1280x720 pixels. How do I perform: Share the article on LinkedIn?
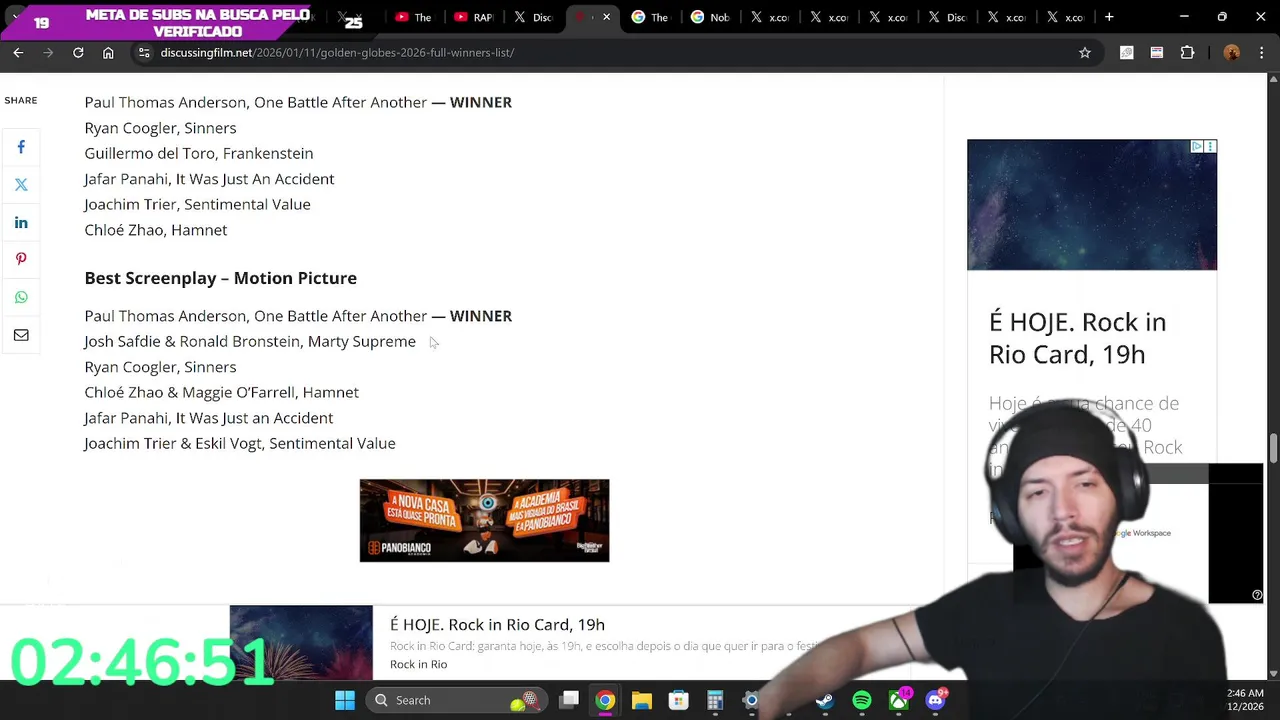[x=21, y=222]
